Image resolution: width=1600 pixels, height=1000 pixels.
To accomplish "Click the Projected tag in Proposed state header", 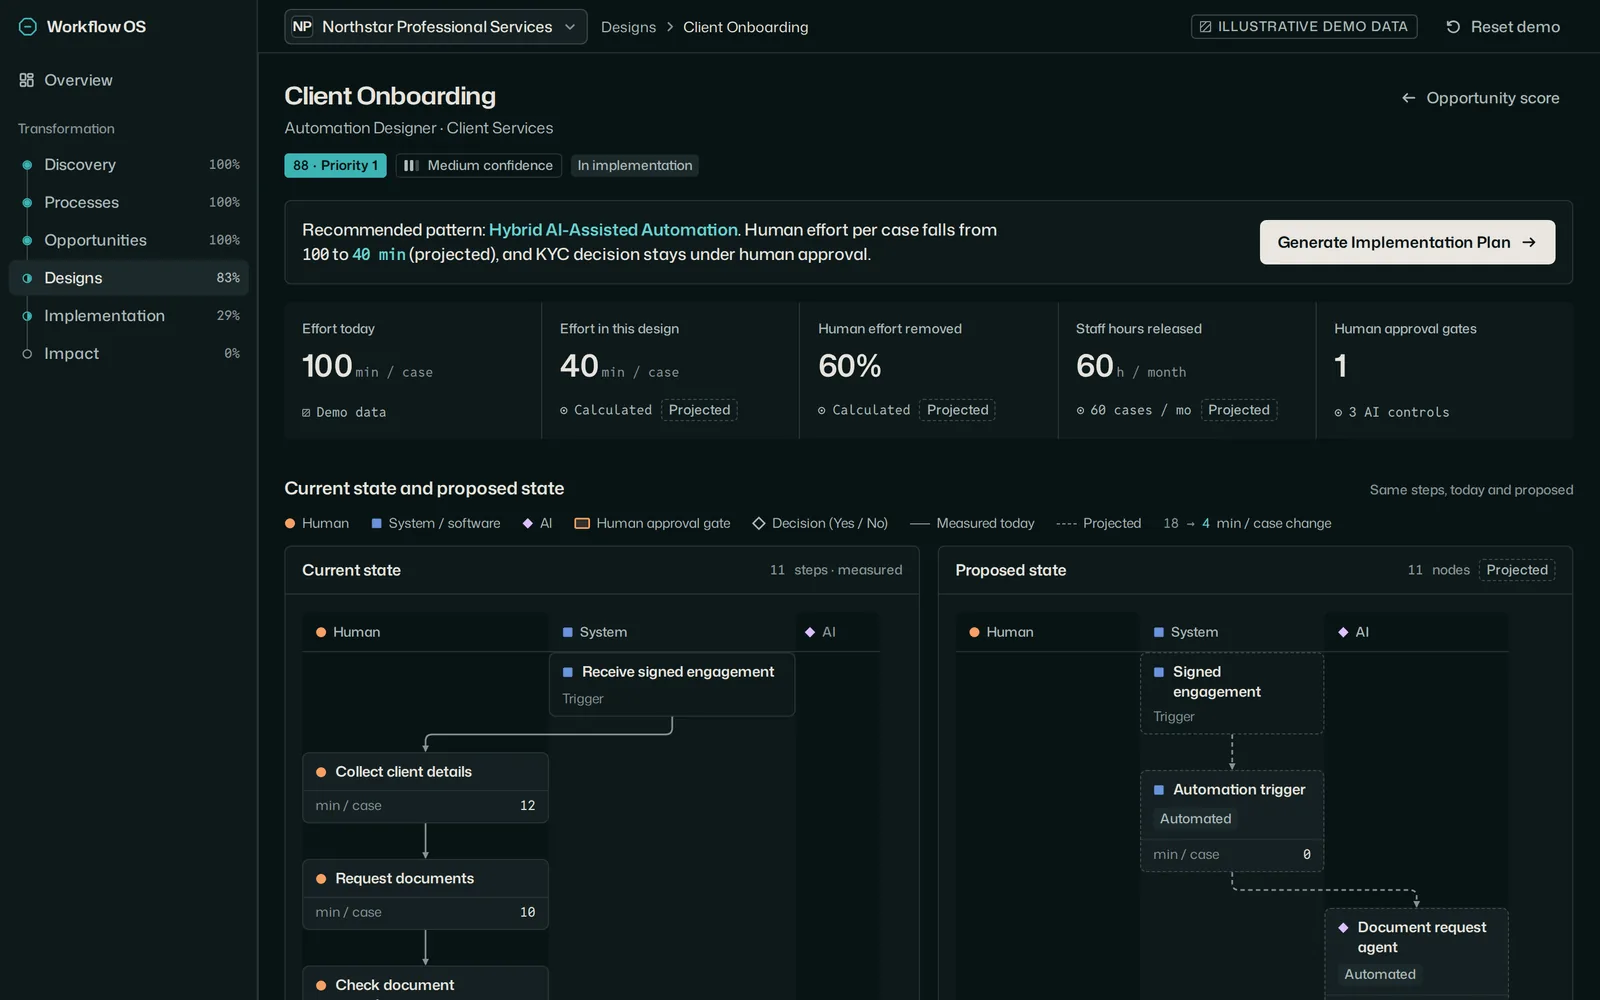I will pos(1516,570).
